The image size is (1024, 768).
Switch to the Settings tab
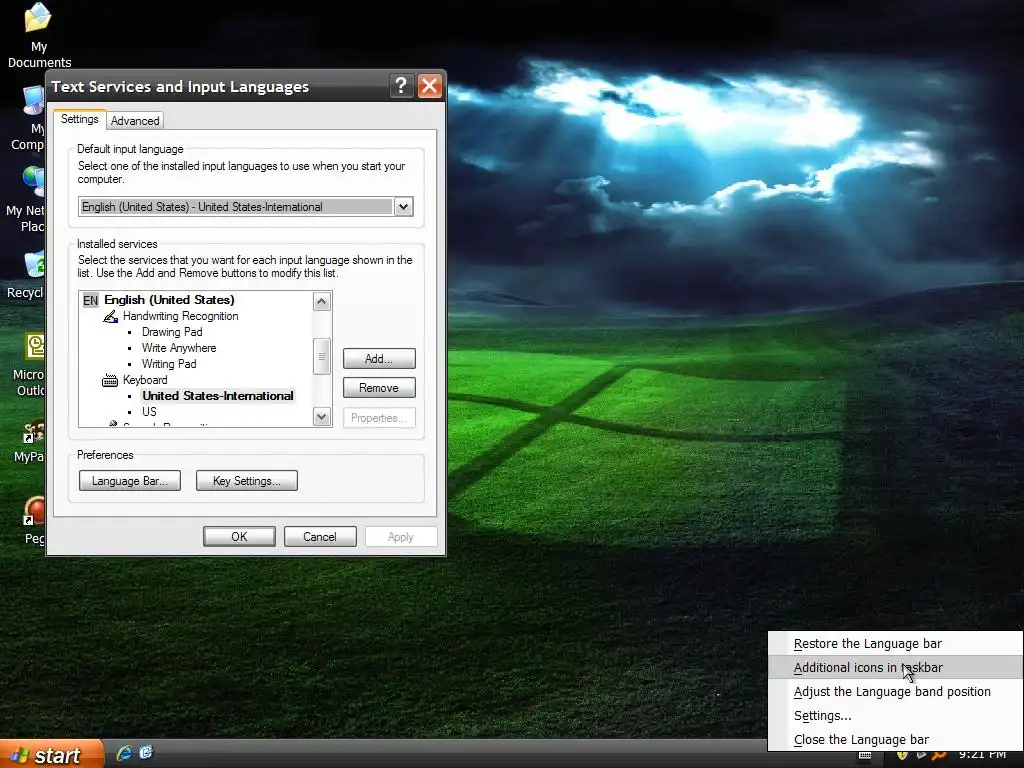pos(80,120)
